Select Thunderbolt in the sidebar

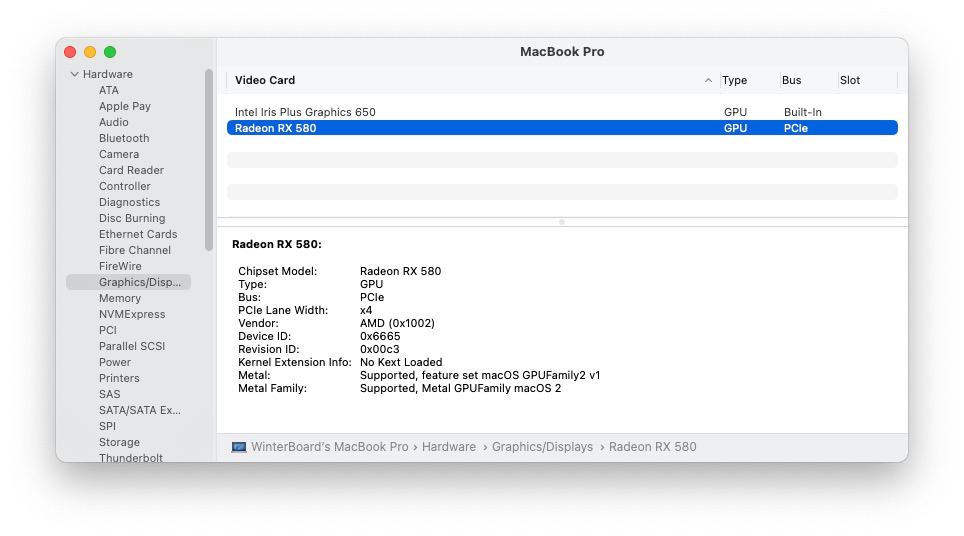click(131, 457)
